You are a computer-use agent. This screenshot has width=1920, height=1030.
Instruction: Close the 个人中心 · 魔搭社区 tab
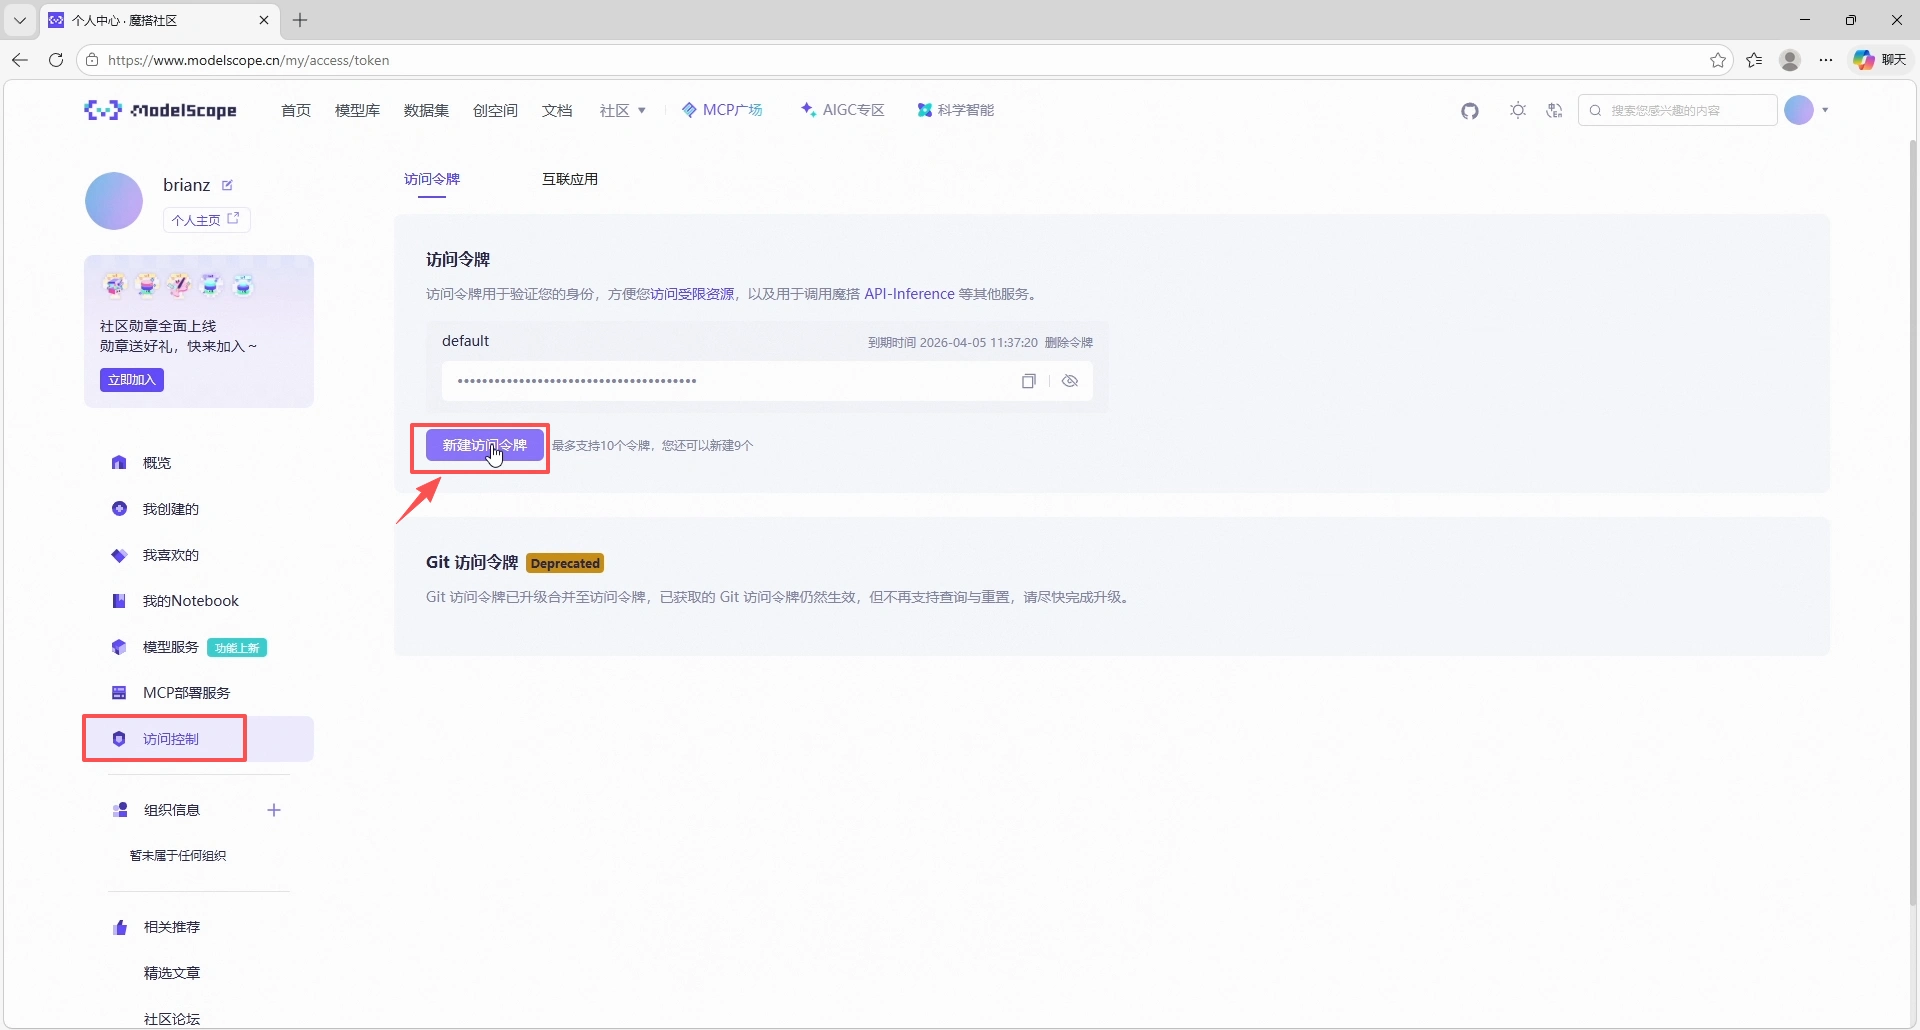264,20
